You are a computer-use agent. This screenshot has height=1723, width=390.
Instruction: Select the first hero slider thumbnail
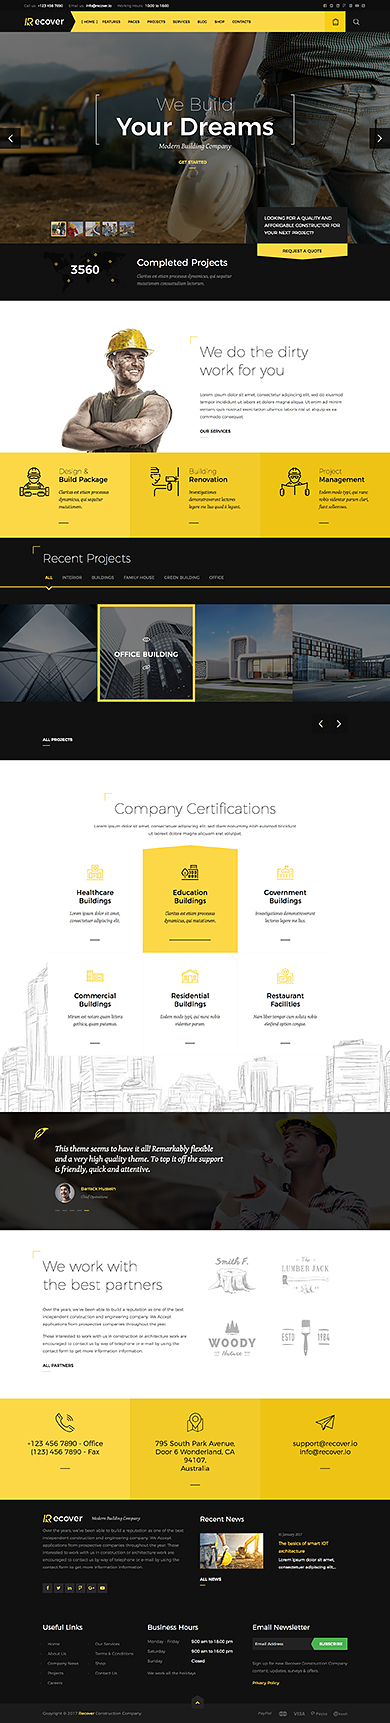59,229
